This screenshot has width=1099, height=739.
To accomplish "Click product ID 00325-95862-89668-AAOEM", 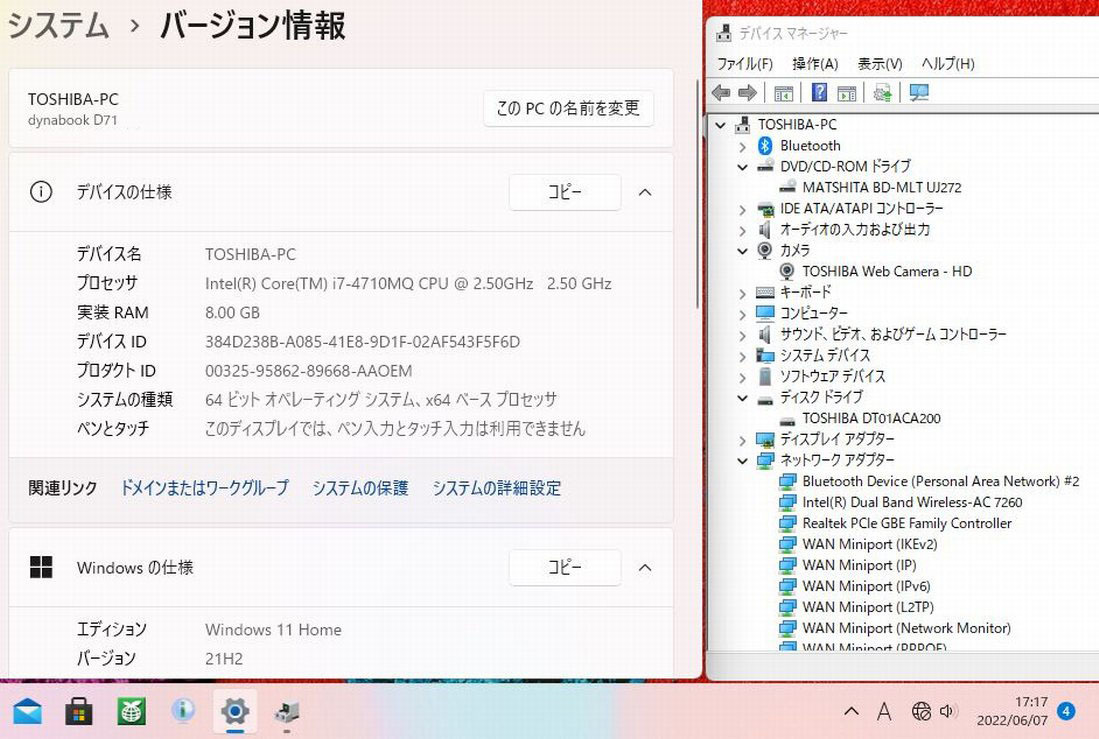I will tap(308, 371).
